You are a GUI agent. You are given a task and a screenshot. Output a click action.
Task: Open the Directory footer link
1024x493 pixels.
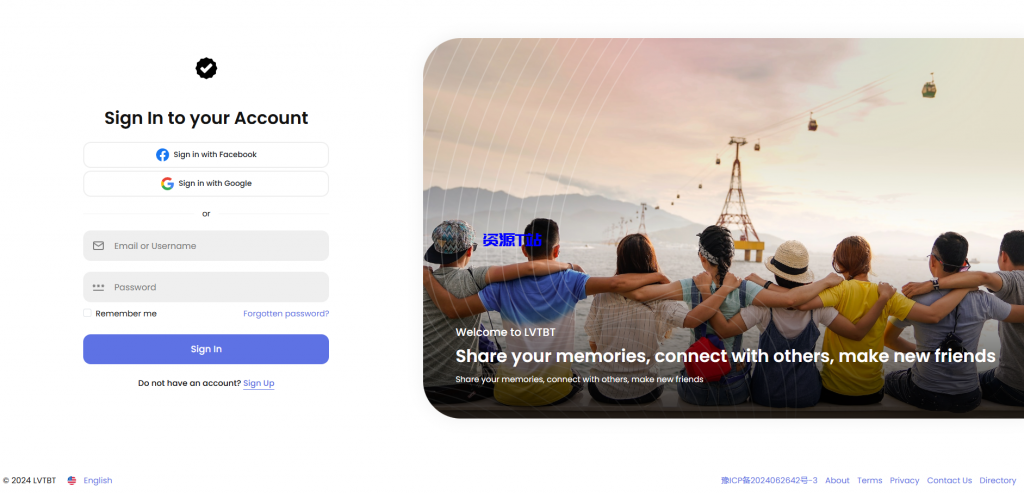pos(998,481)
